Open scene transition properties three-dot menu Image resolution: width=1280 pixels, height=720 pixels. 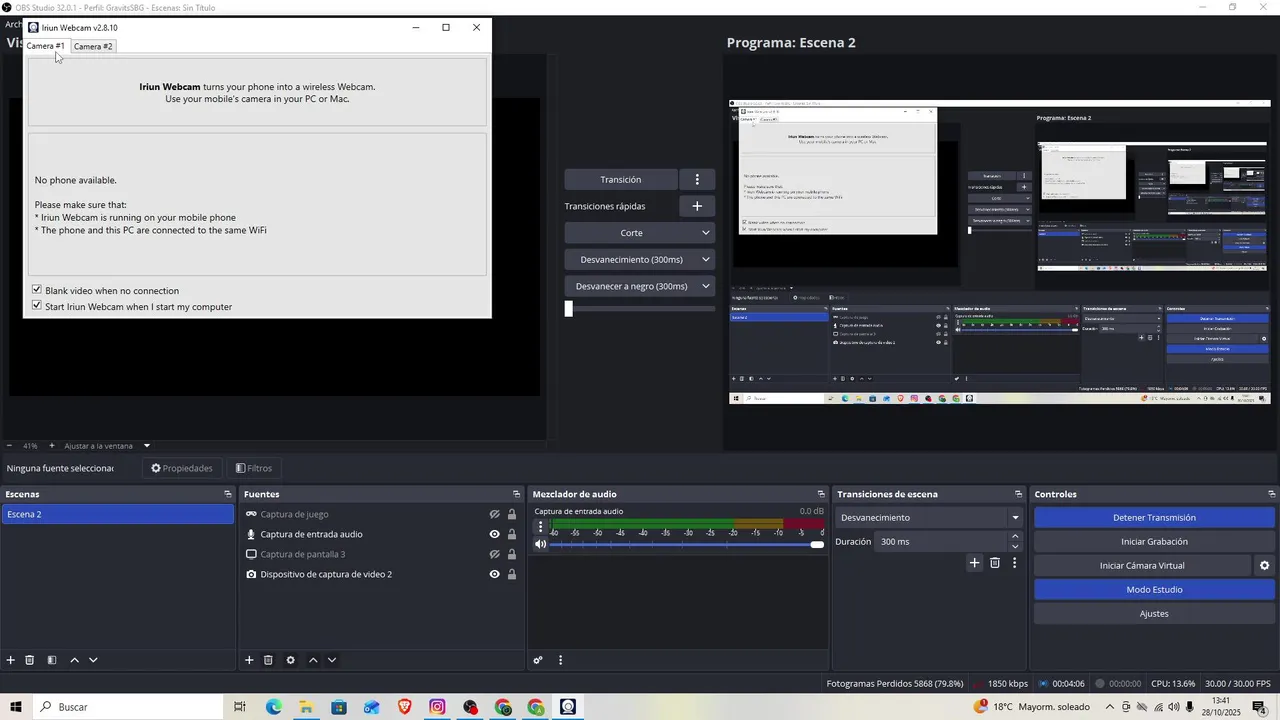click(1014, 563)
